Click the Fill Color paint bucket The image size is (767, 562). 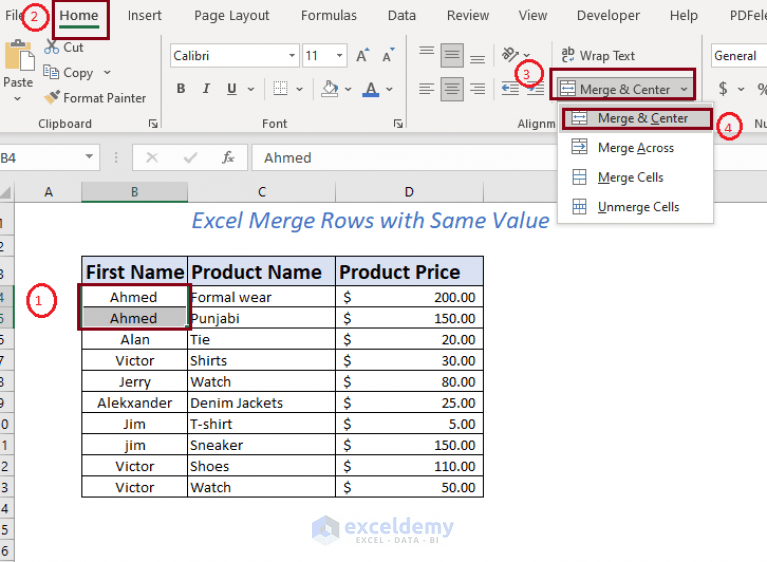point(330,89)
